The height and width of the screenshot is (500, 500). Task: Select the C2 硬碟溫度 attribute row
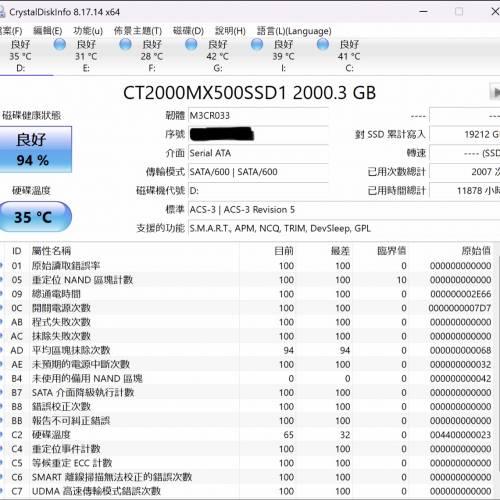247,435
